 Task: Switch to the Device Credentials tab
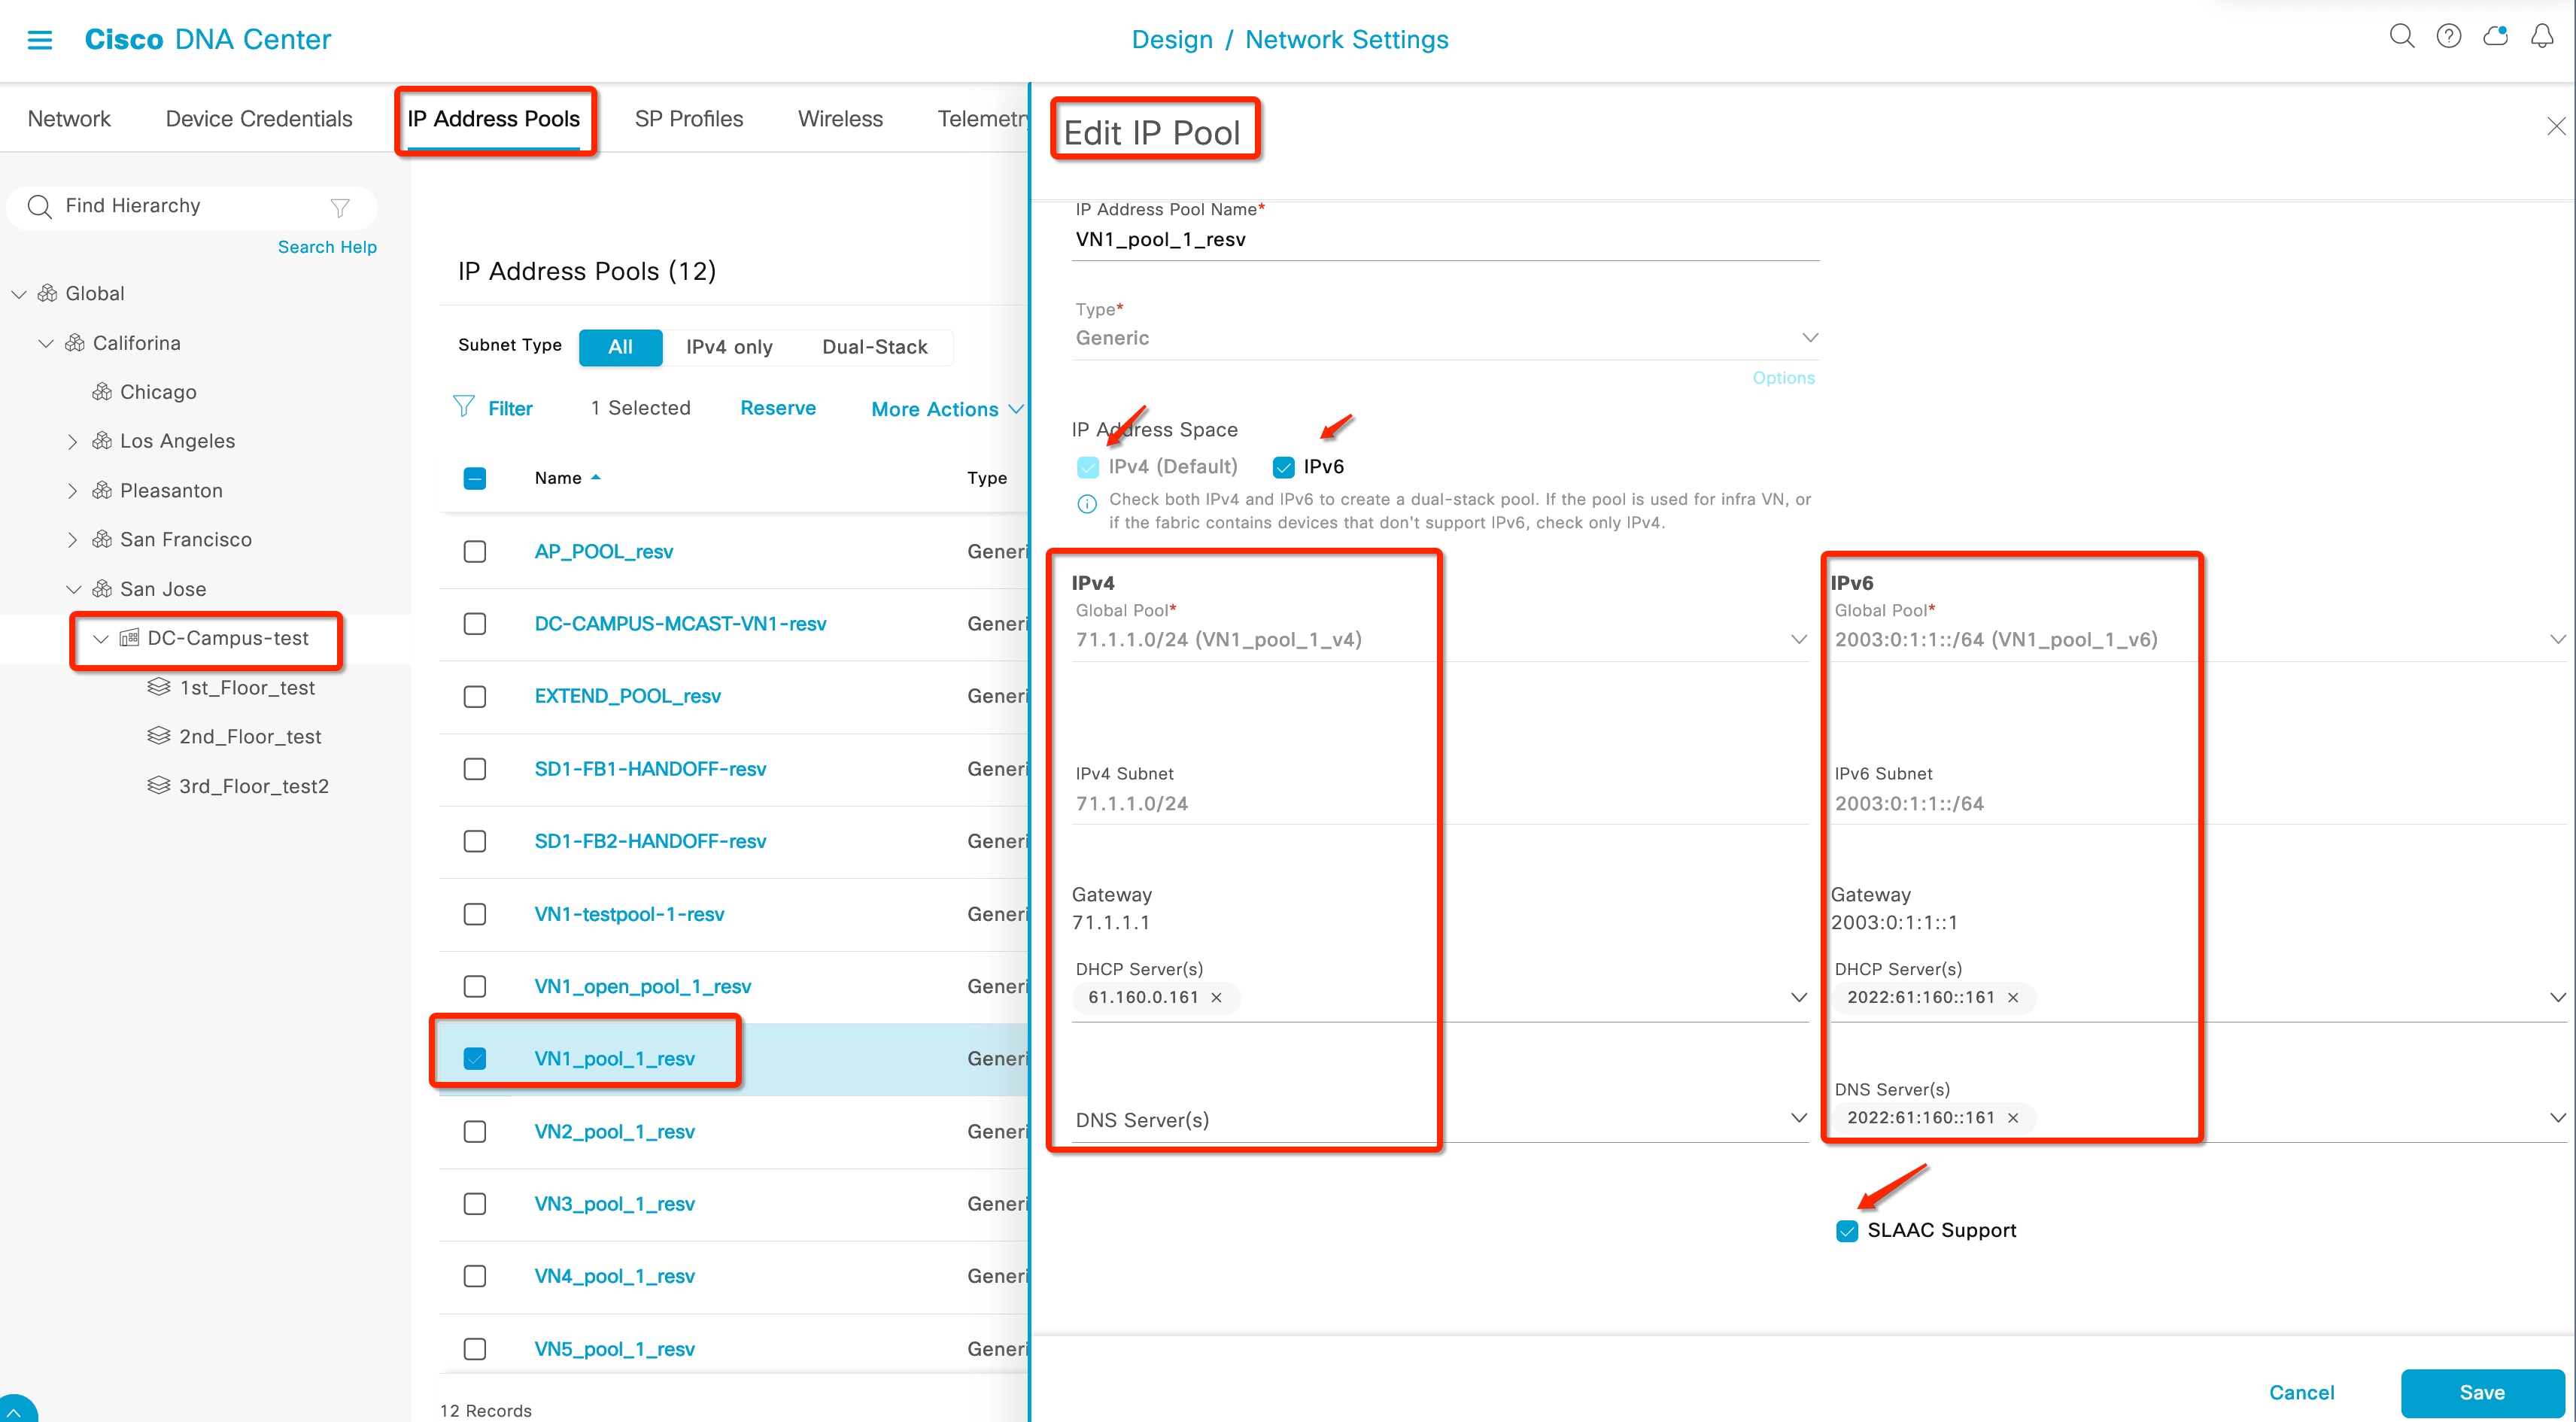258,118
